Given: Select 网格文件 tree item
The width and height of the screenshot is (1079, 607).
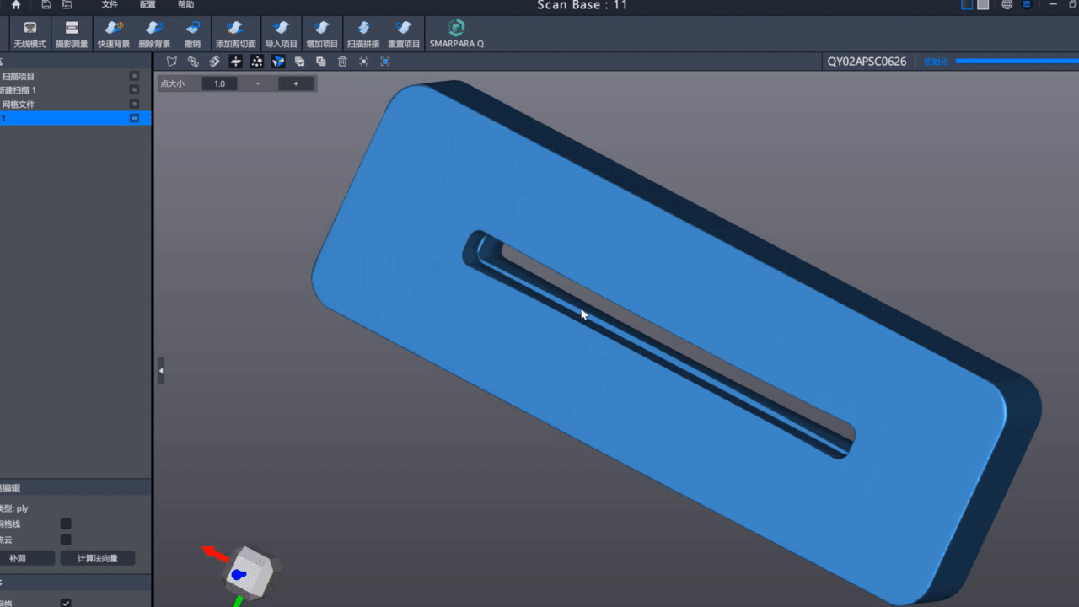Looking at the screenshot, I should click(x=18, y=105).
